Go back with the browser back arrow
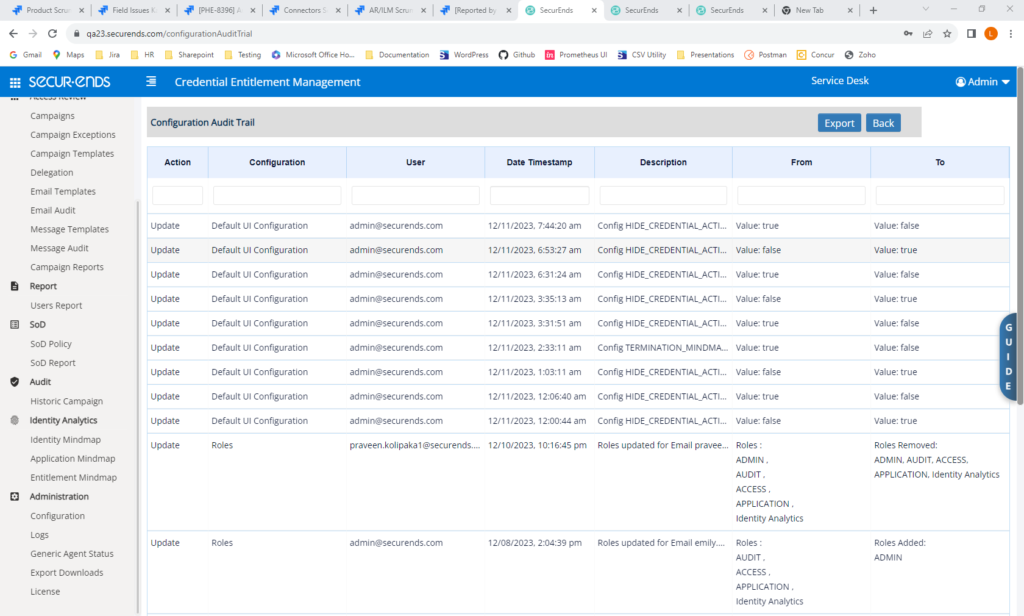This screenshot has width=1024, height=616. pyautogui.click(x=13, y=33)
